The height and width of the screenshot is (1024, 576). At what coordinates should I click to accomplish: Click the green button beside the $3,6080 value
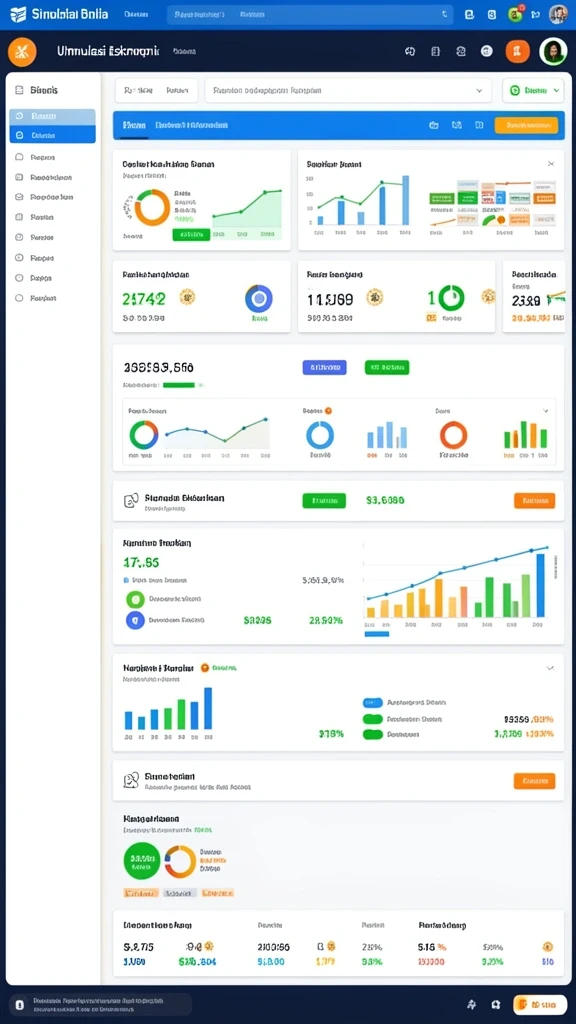(x=324, y=501)
